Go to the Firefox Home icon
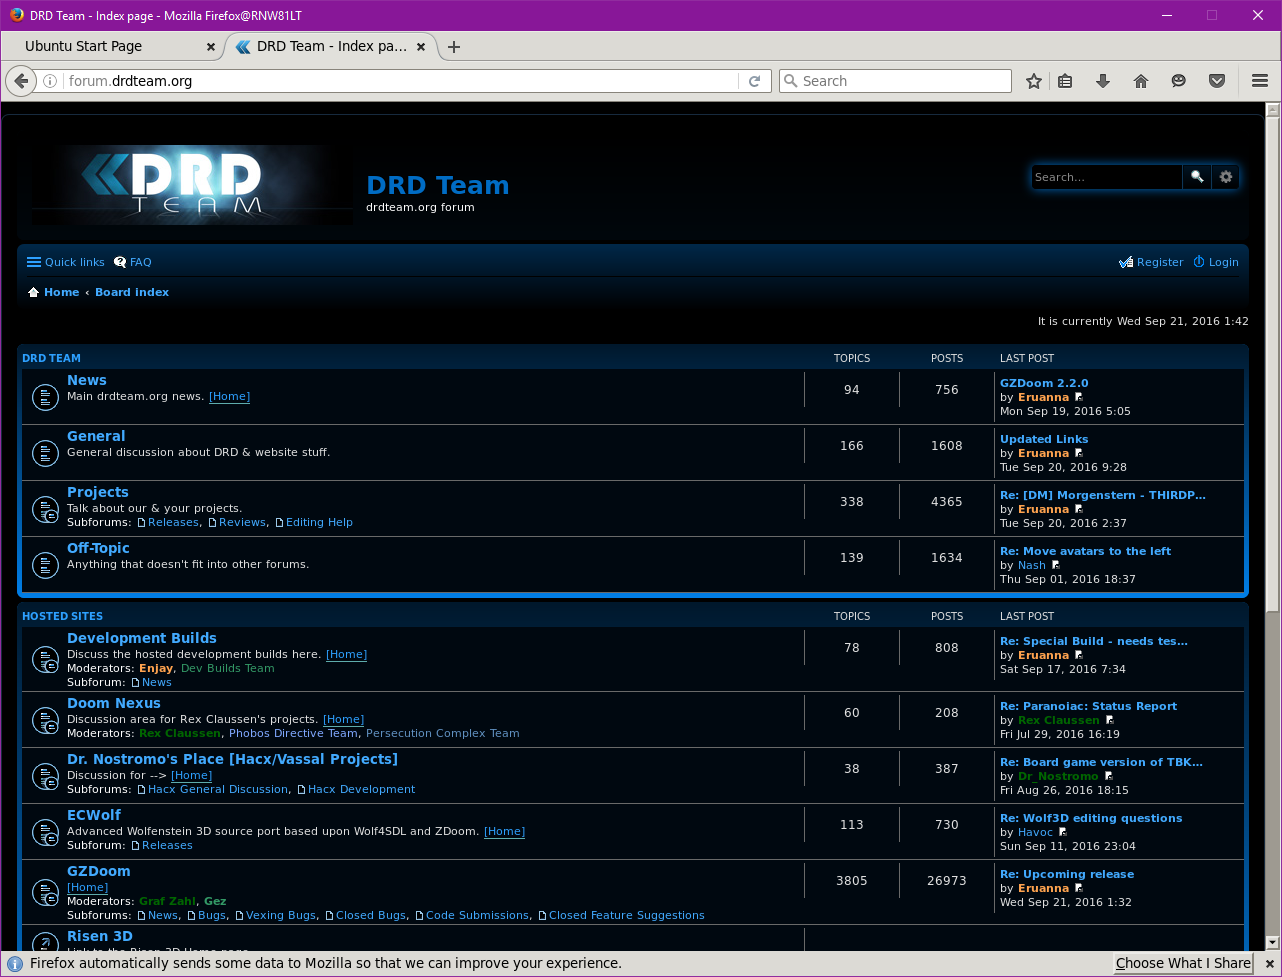The width and height of the screenshot is (1282, 977). 1141,81
